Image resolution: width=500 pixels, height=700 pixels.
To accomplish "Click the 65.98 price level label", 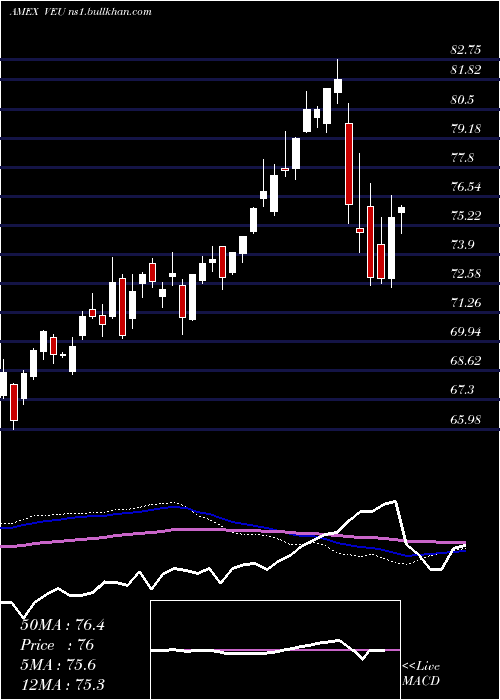I will (466, 419).
